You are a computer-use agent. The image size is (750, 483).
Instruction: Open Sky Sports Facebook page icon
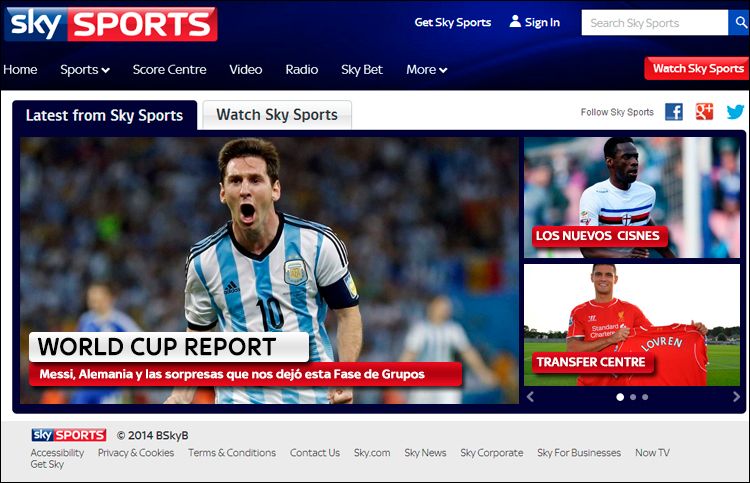[674, 112]
